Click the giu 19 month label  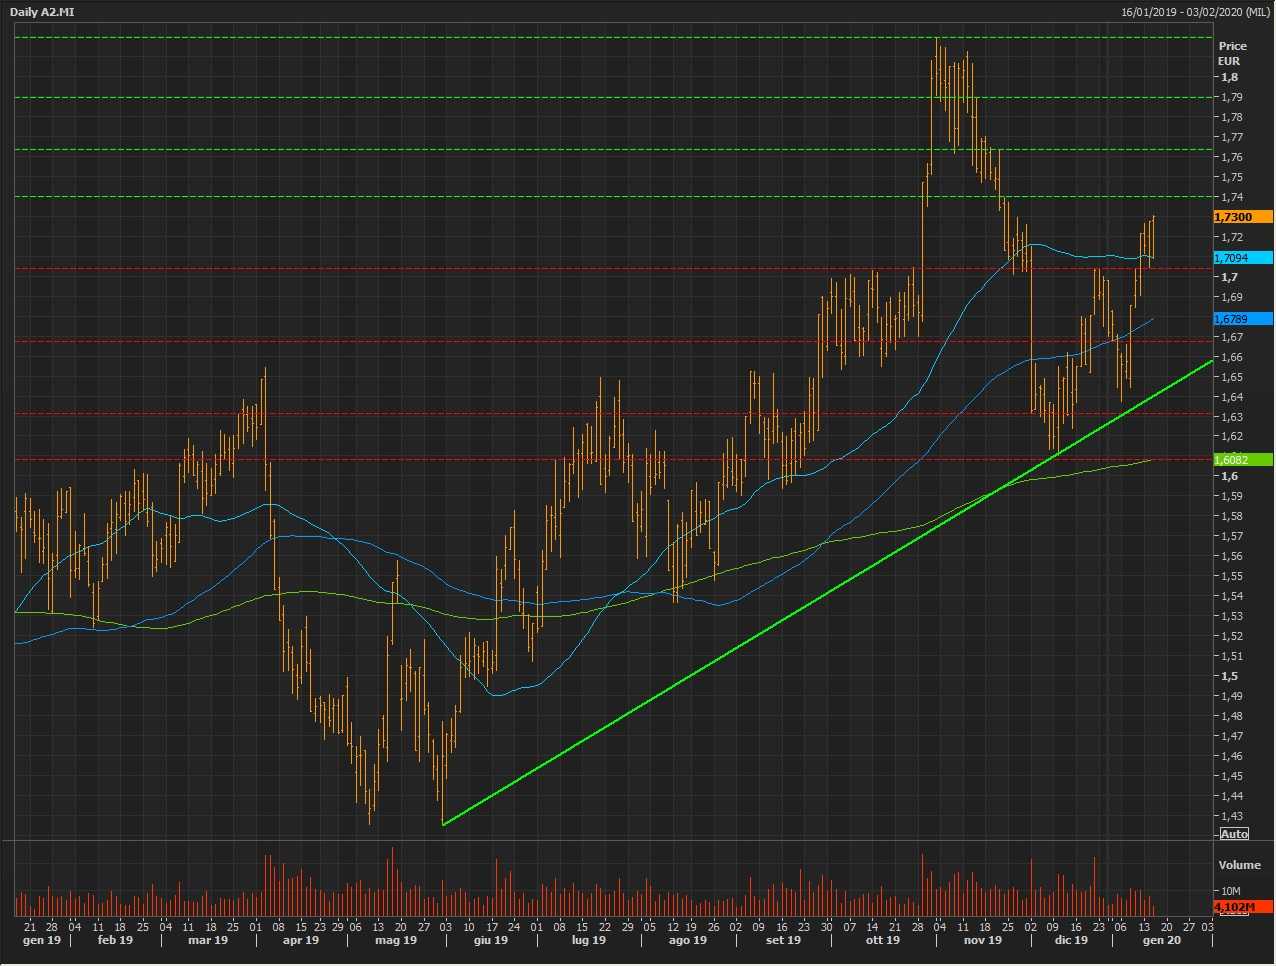tap(490, 940)
